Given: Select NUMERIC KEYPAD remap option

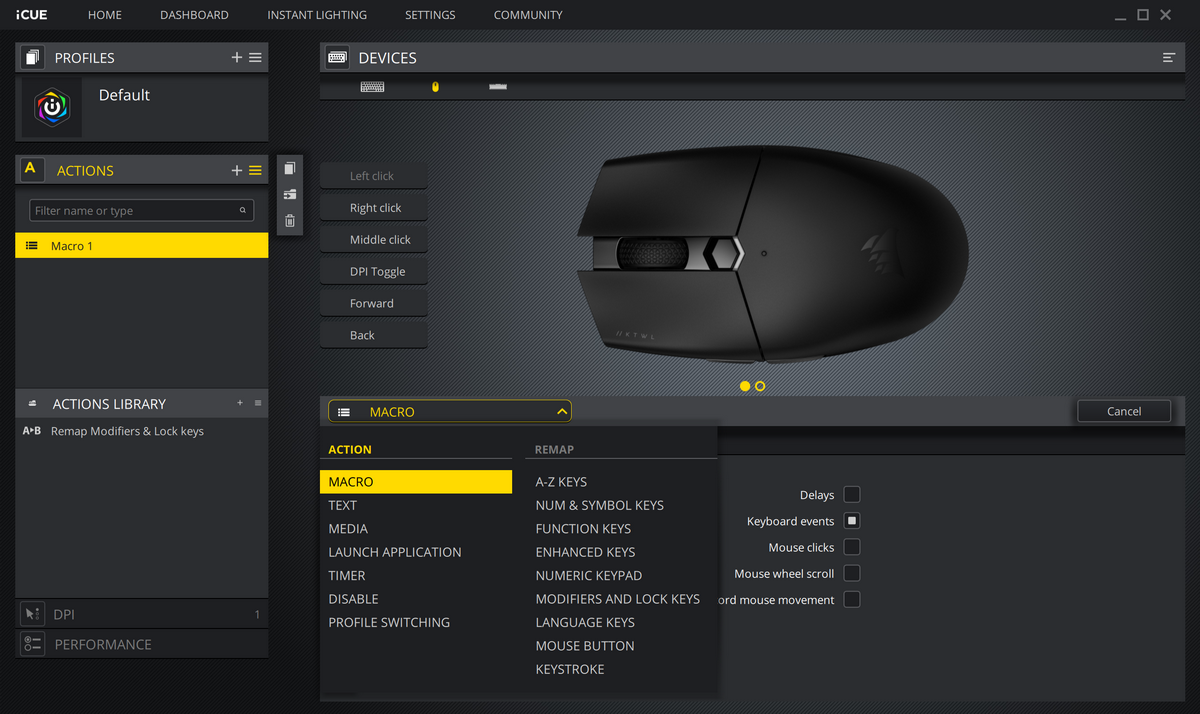Looking at the screenshot, I should coord(589,576).
